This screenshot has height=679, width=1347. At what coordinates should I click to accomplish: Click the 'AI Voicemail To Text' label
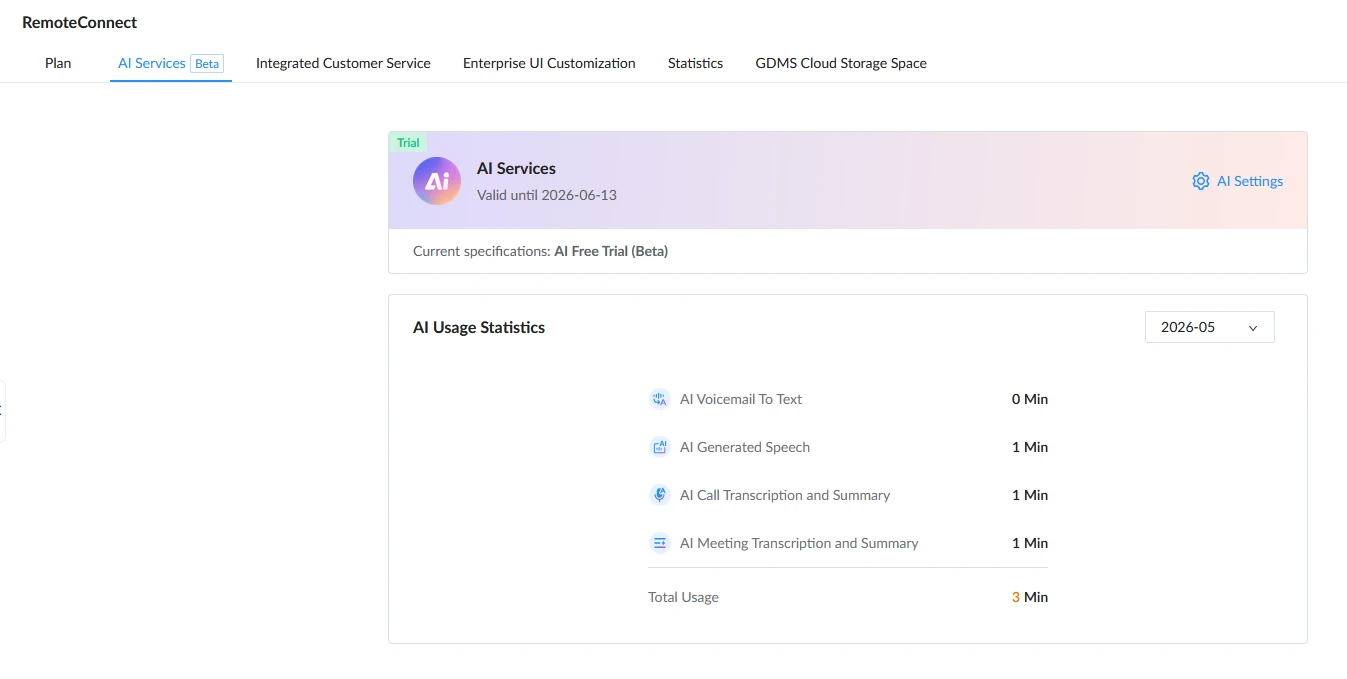(x=741, y=399)
